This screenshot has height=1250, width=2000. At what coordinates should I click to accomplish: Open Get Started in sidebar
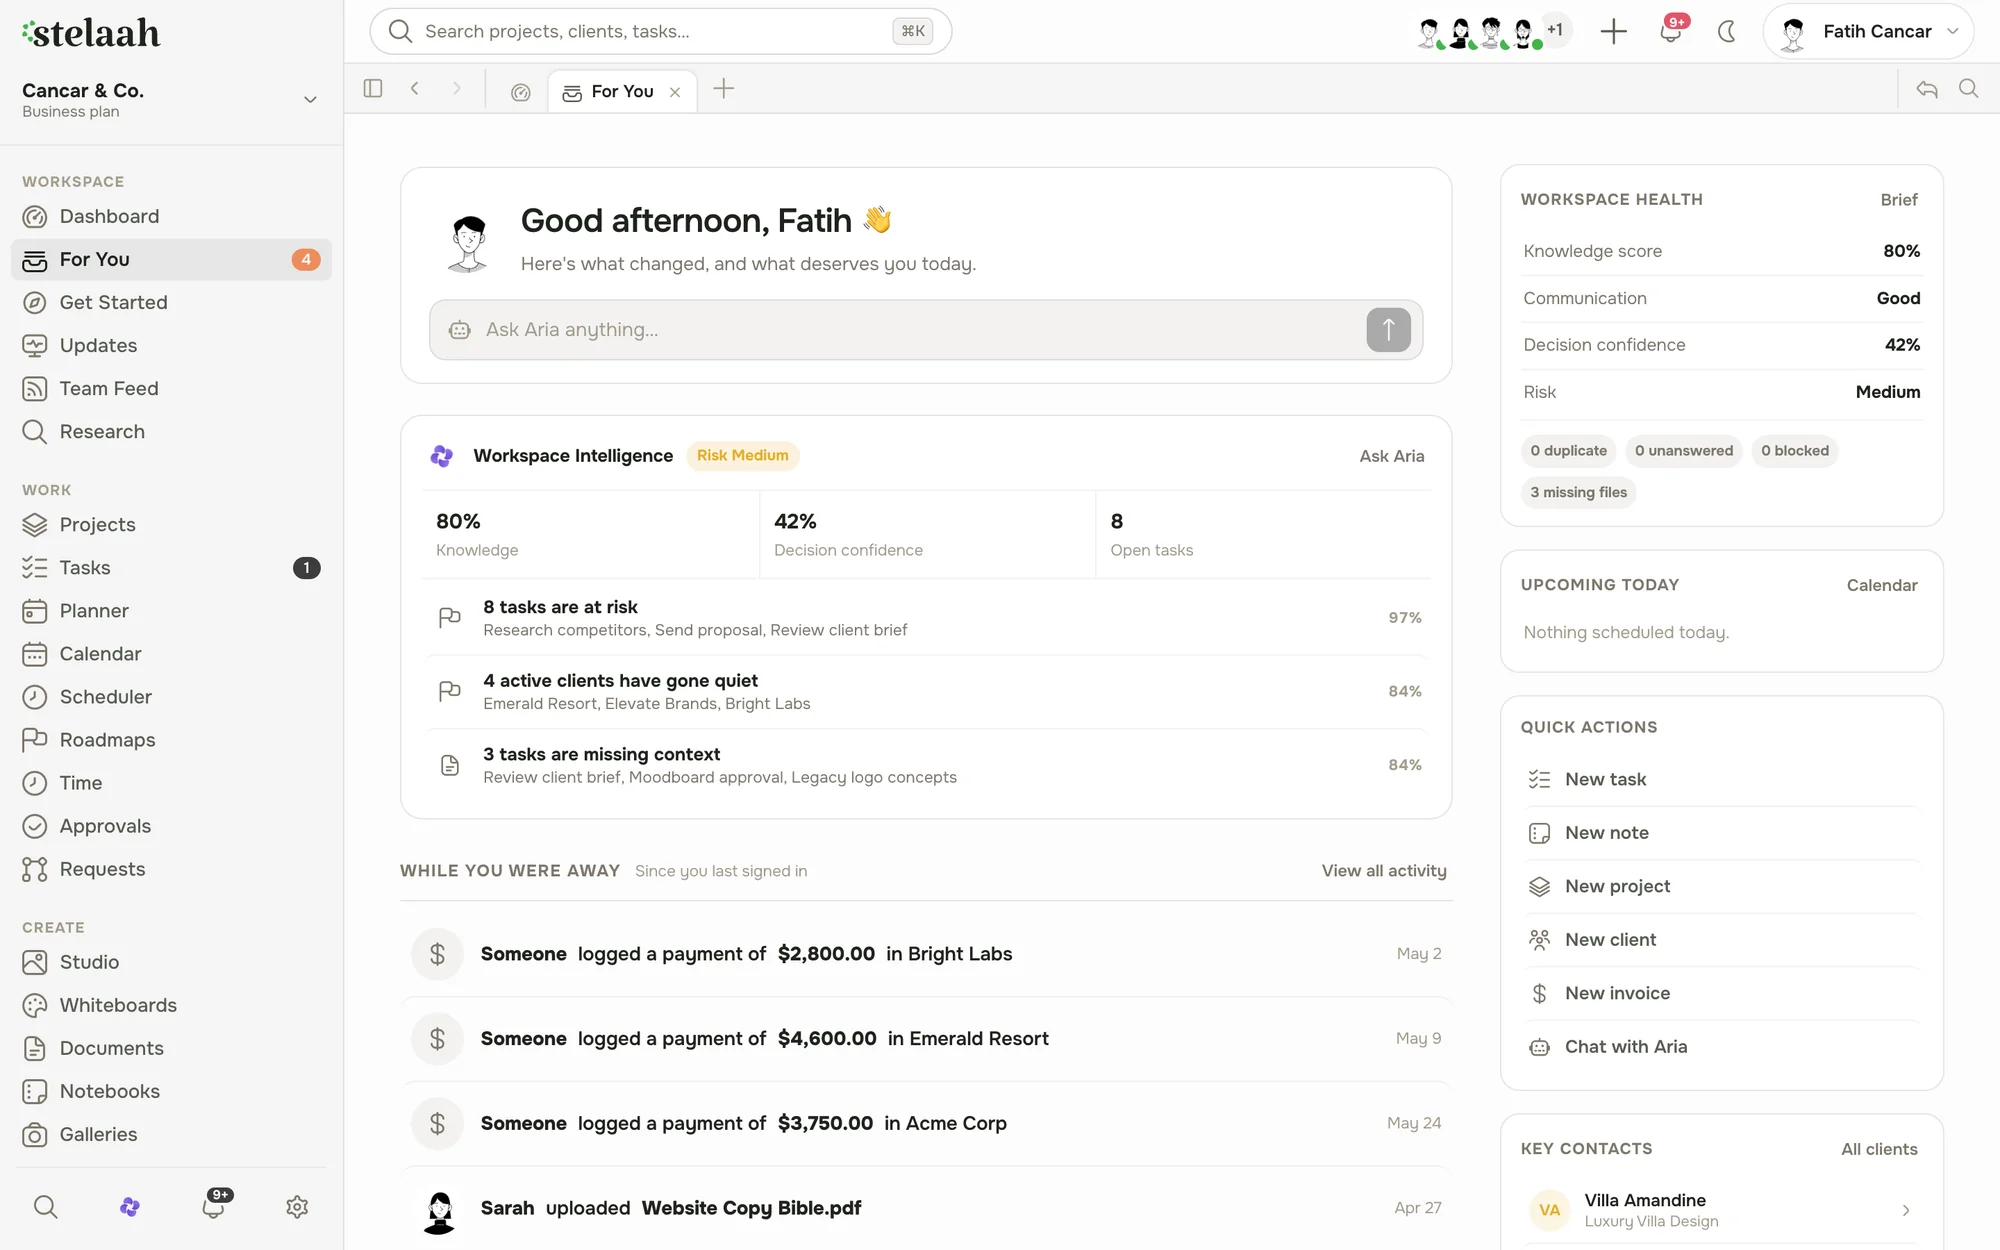(171, 303)
